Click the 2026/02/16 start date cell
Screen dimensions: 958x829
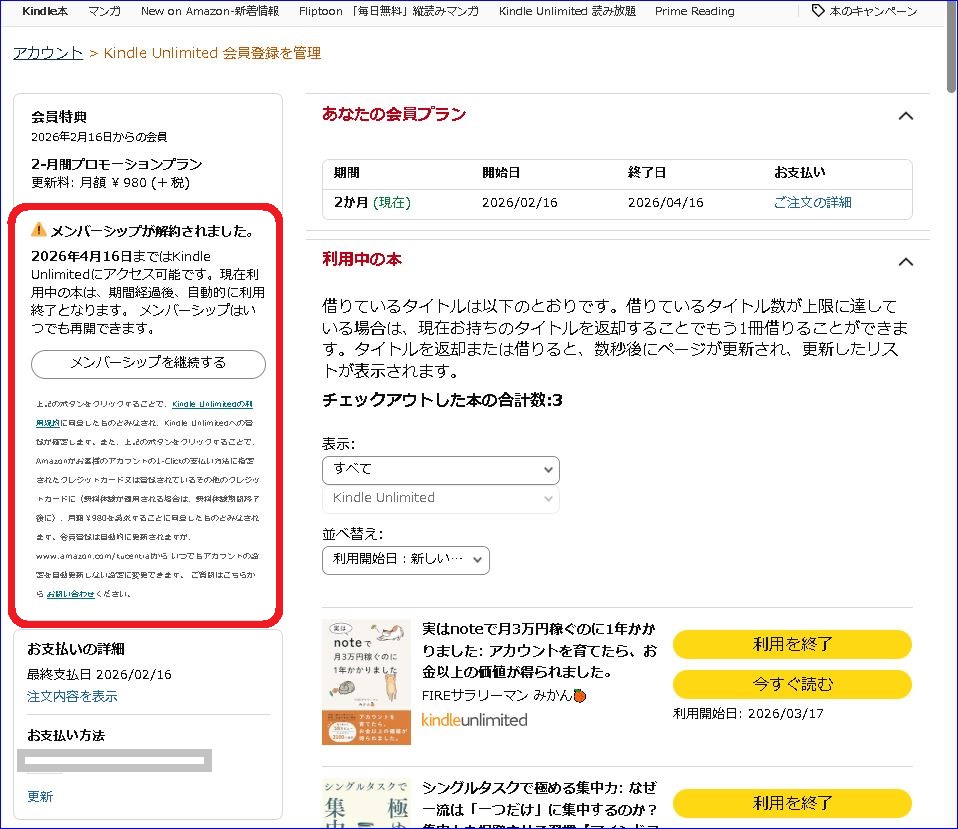click(x=519, y=202)
